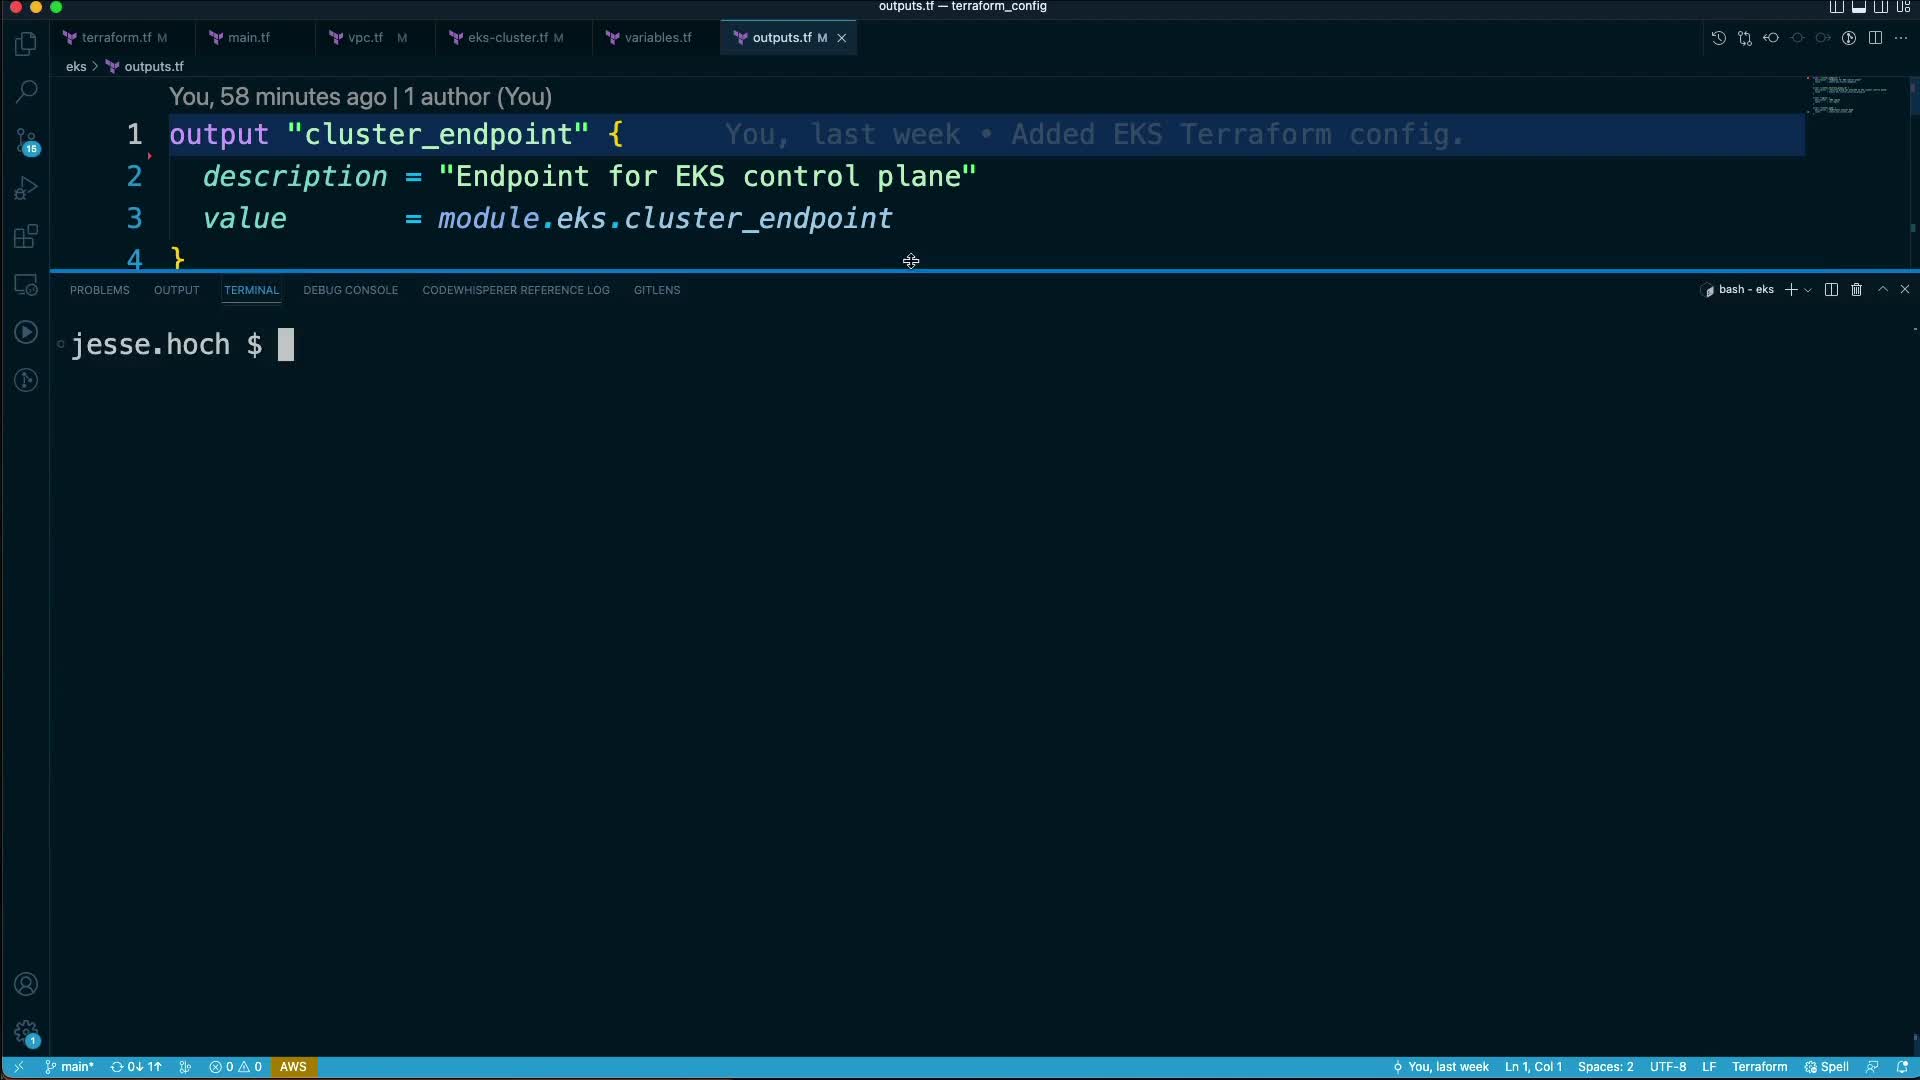Maximize panel size with the chevron

[1882, 290]
